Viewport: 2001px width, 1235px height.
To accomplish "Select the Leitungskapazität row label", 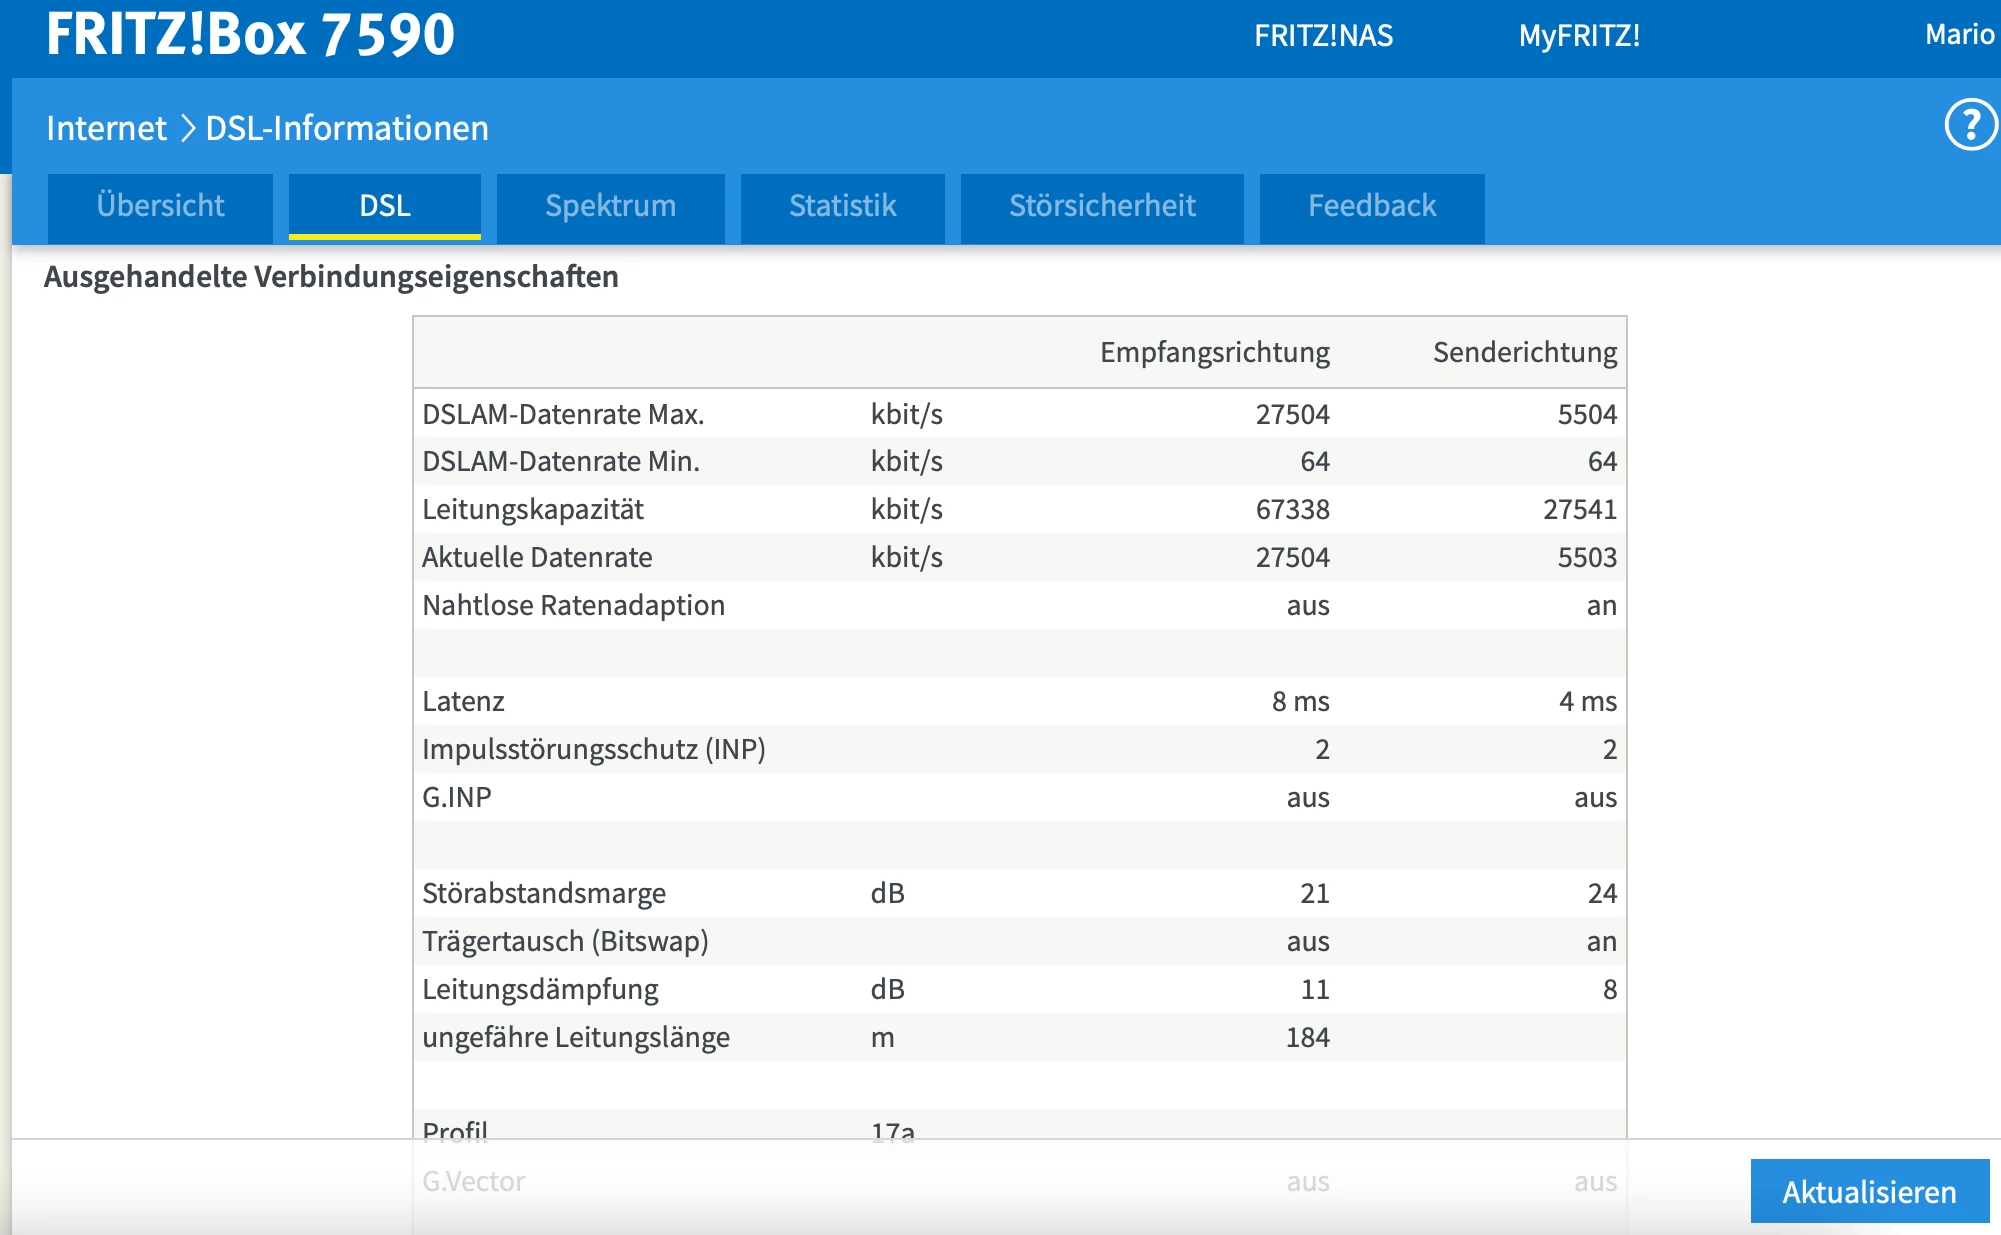I will coord(533,509).
